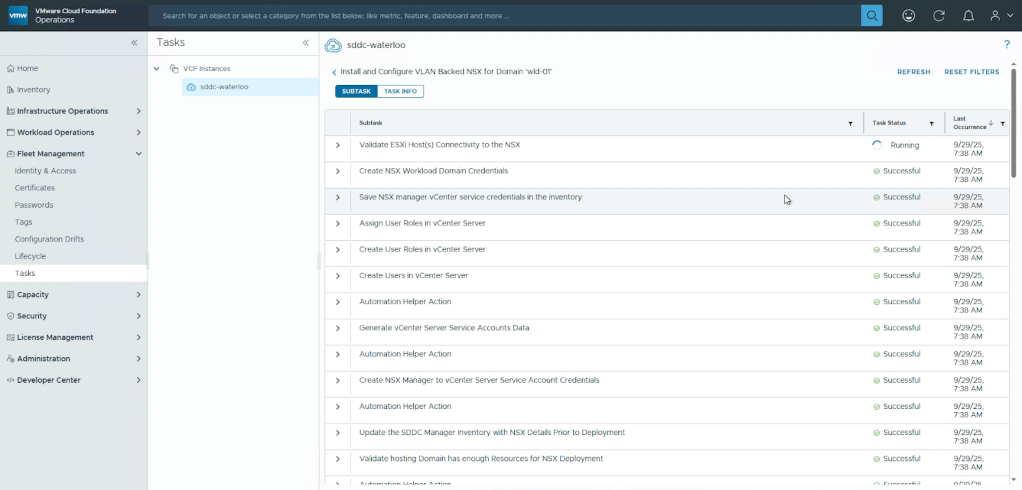Click the help question mark icon

coord(1006,45)
